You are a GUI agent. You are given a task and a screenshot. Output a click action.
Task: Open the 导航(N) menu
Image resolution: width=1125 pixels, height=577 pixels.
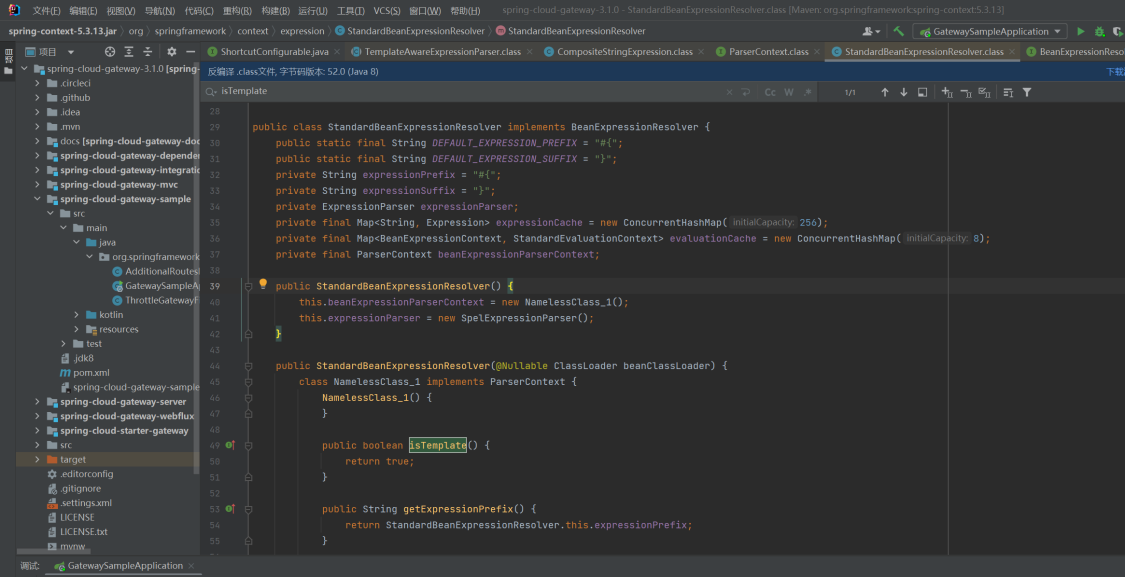pyautogui.click(x=159, y=11)
